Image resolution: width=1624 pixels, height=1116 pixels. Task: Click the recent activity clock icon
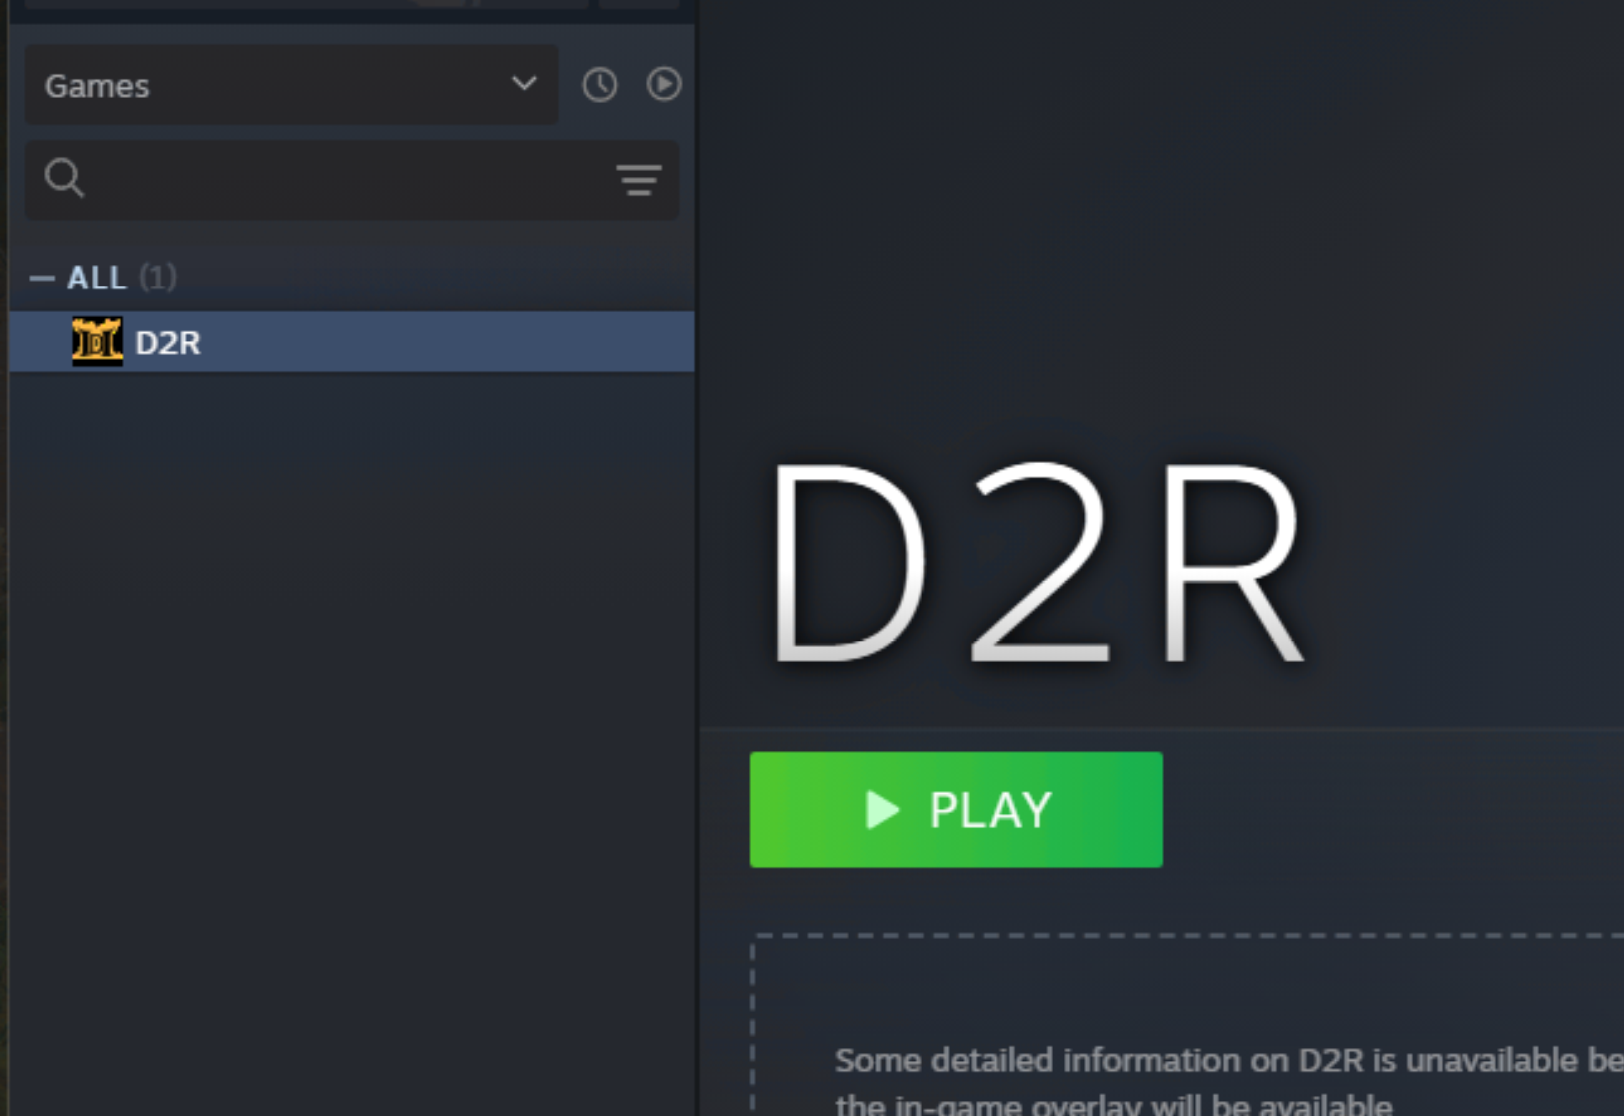coord(600,85)
